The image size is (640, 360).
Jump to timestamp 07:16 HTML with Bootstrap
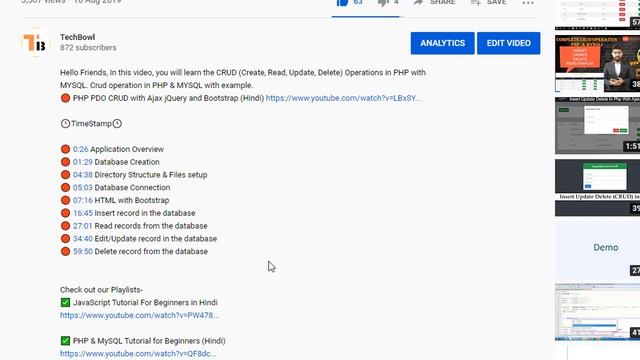[82, 200]
